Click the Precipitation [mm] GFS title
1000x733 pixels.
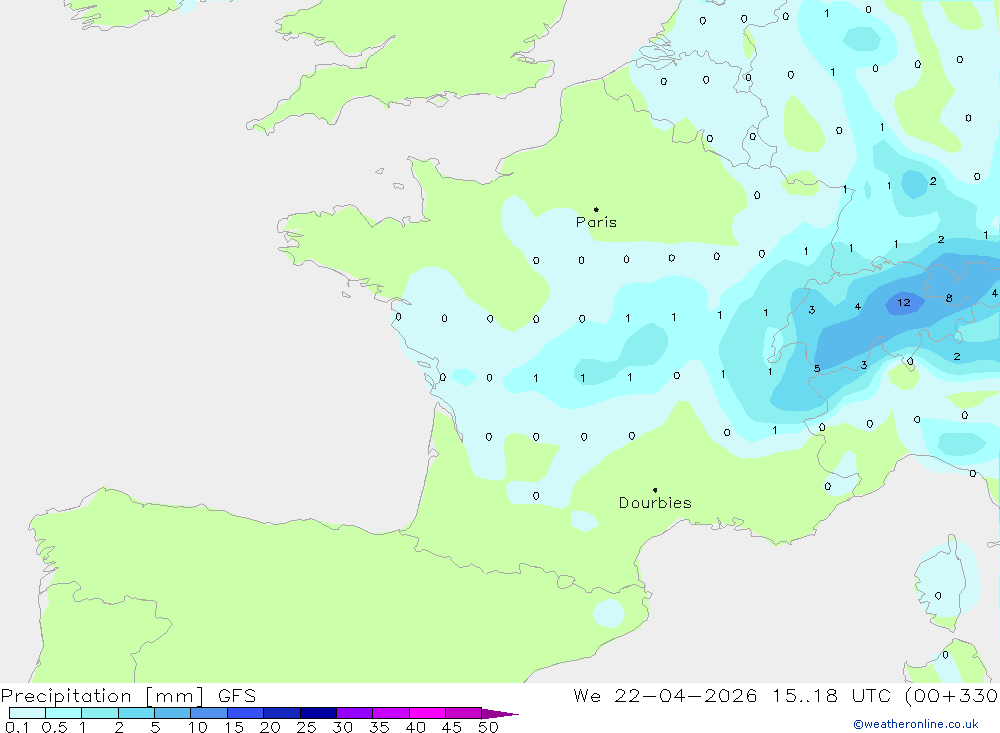(x=128, y=695)
